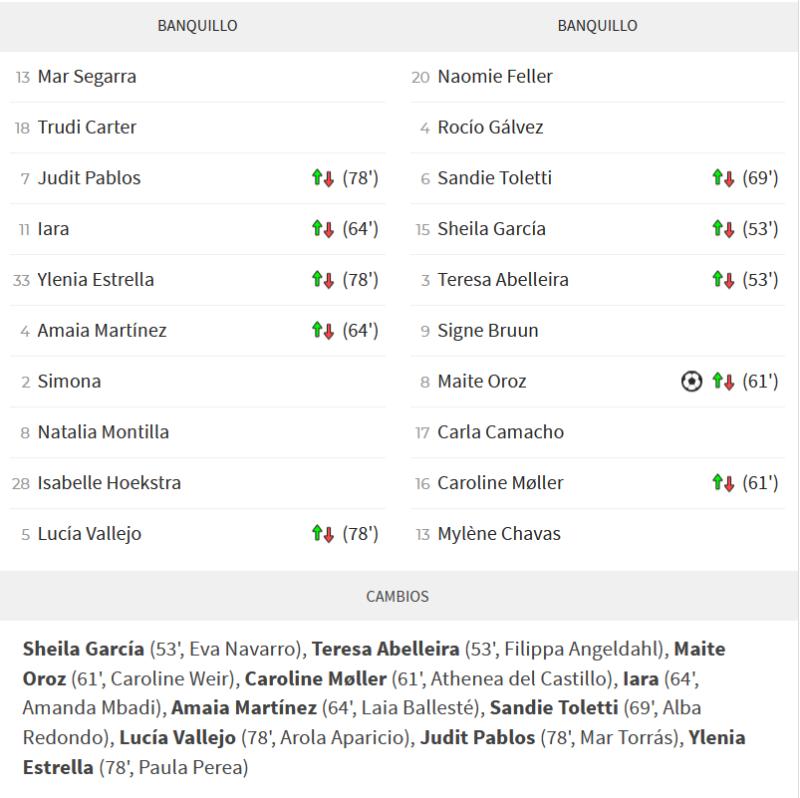
Task: Click the (61') minute for Maite Oroz
Action: click(760, 381)
